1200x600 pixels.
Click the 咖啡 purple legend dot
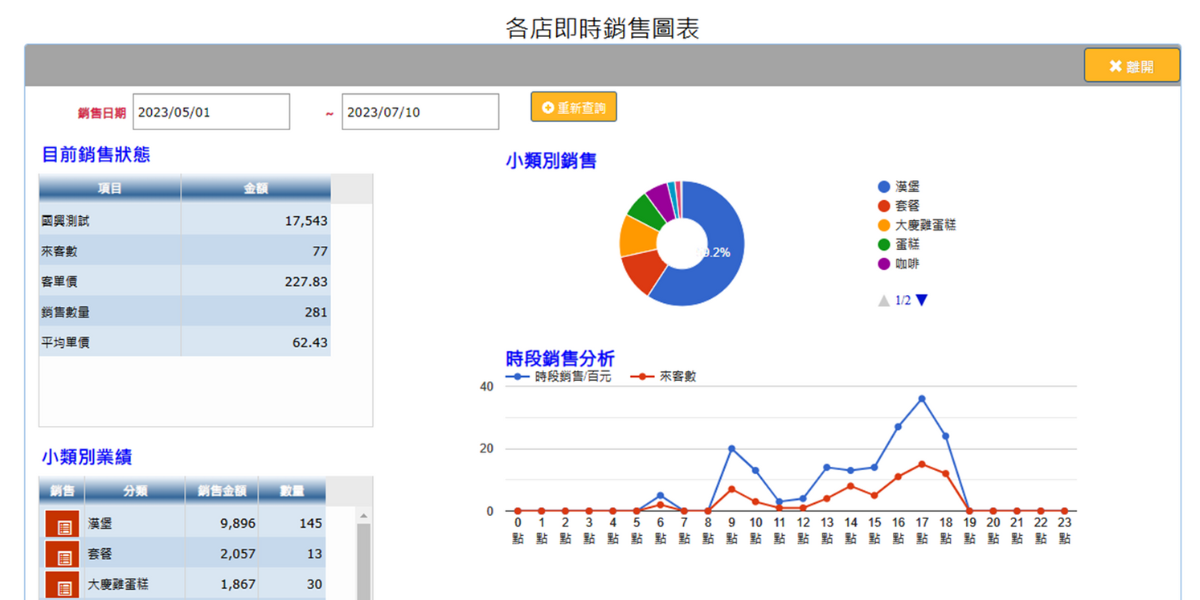[884, 264]
